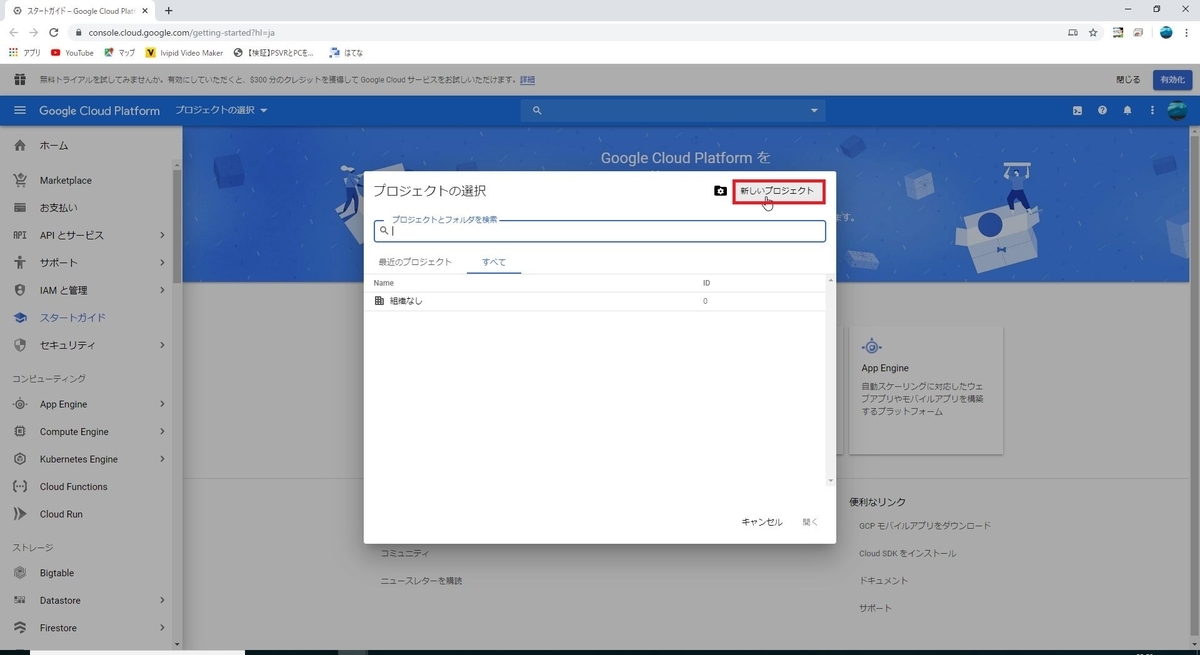The width and height of the screenshot is (1200, 655).
Task: Click the Chrome bookmark star icon
Action: coord(1092,32)
